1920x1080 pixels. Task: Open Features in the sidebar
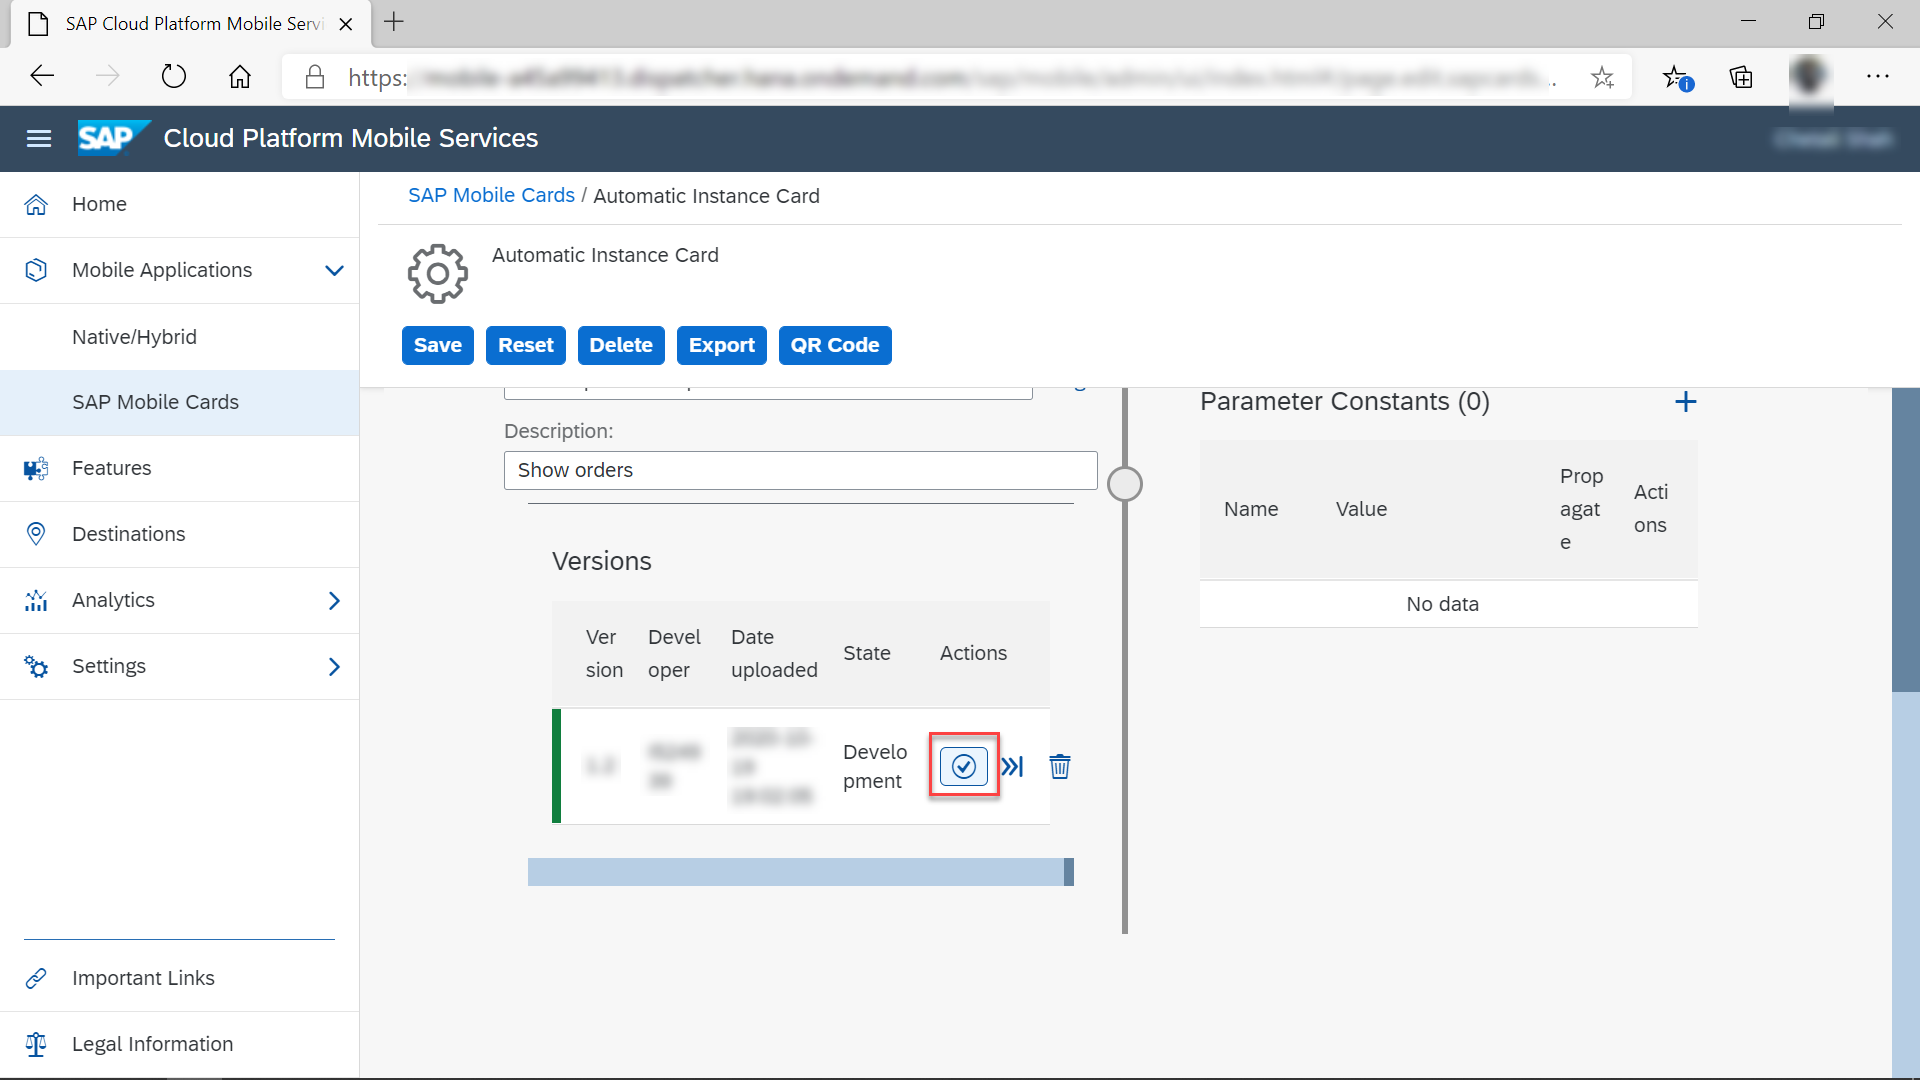[111, 468]
